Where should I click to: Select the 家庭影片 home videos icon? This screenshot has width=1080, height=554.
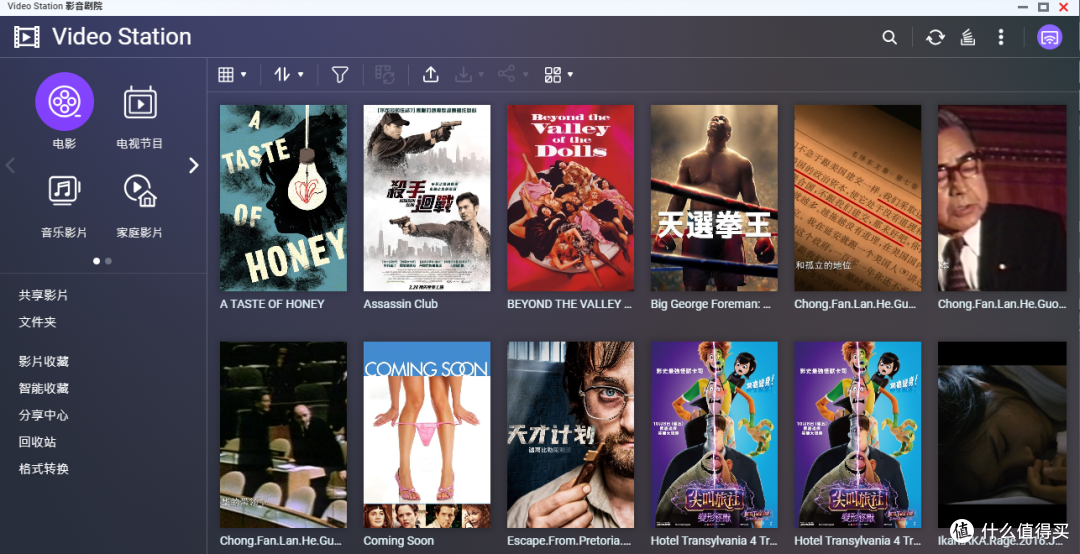140,191
